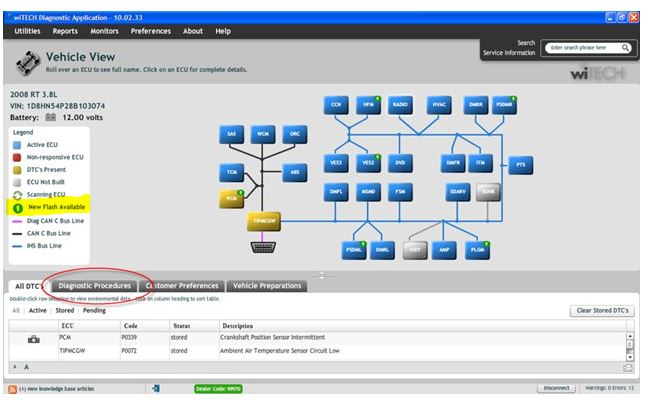The image size is (659, 405).
Task: Click Clear Stored DTC's button
Action: (603, 311)
